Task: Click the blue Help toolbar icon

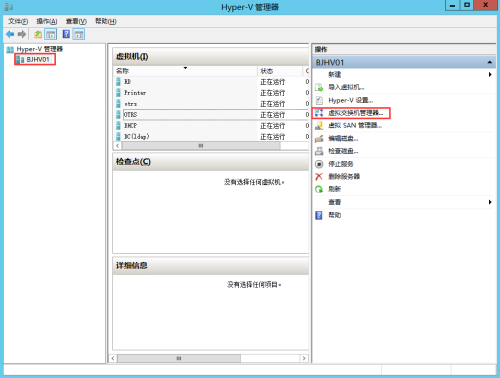Action: click(66, 34)
